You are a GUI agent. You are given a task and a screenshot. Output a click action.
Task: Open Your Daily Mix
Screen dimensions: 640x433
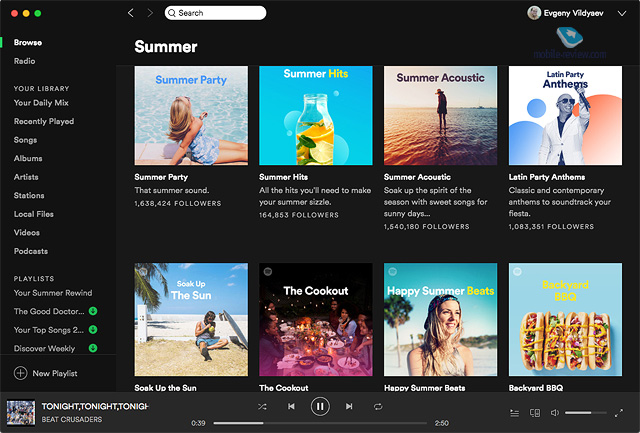click(x=41, y=103)
